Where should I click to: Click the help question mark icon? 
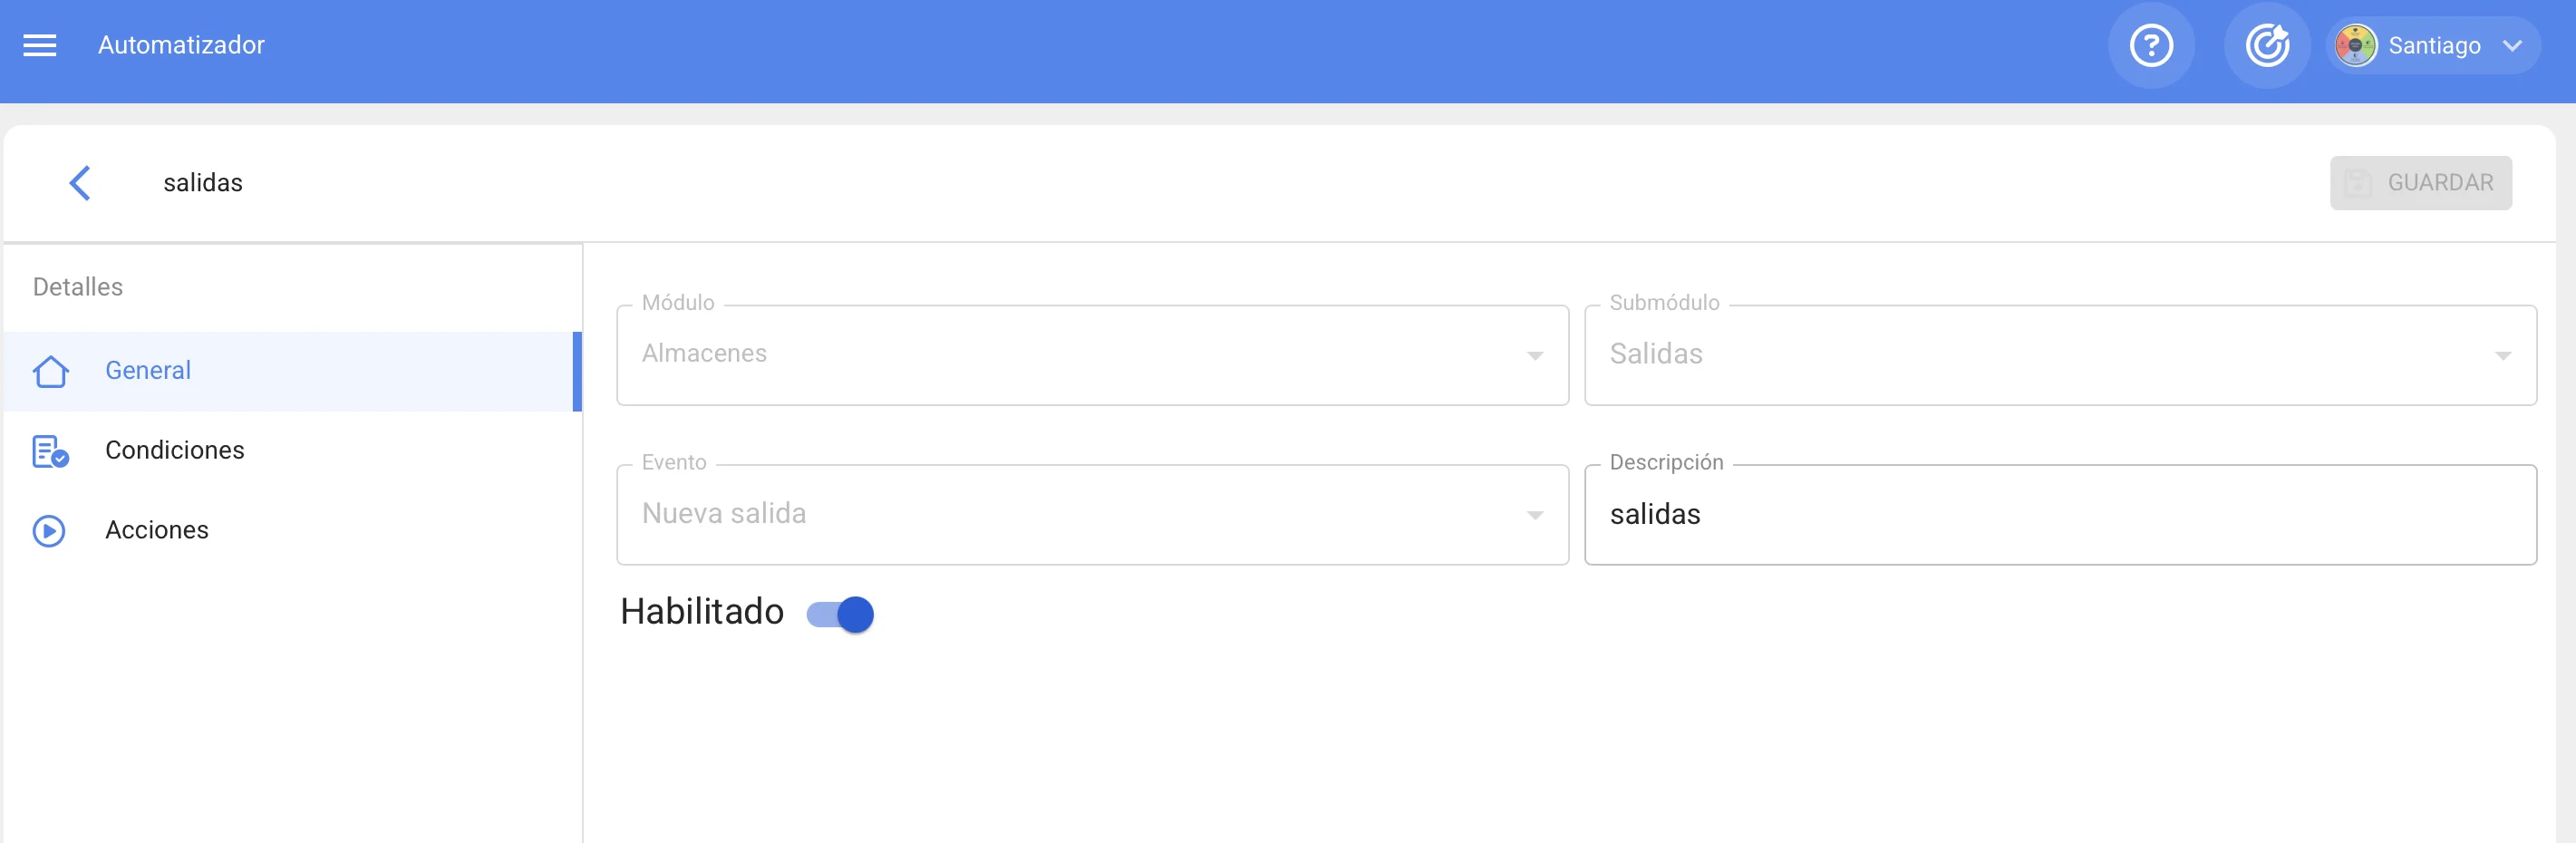(x=2151, y=45)
